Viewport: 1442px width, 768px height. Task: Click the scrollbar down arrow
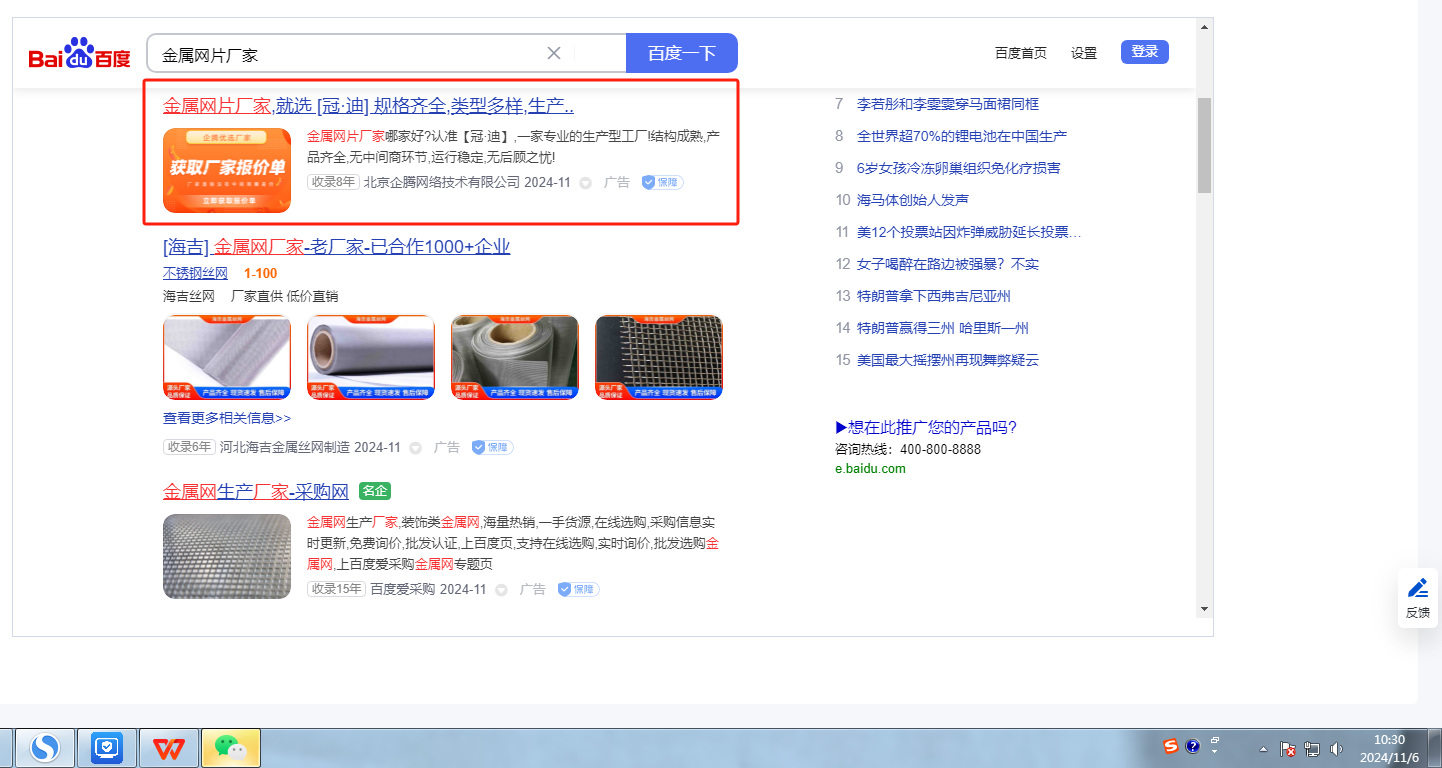click(x=1204, y=608)
